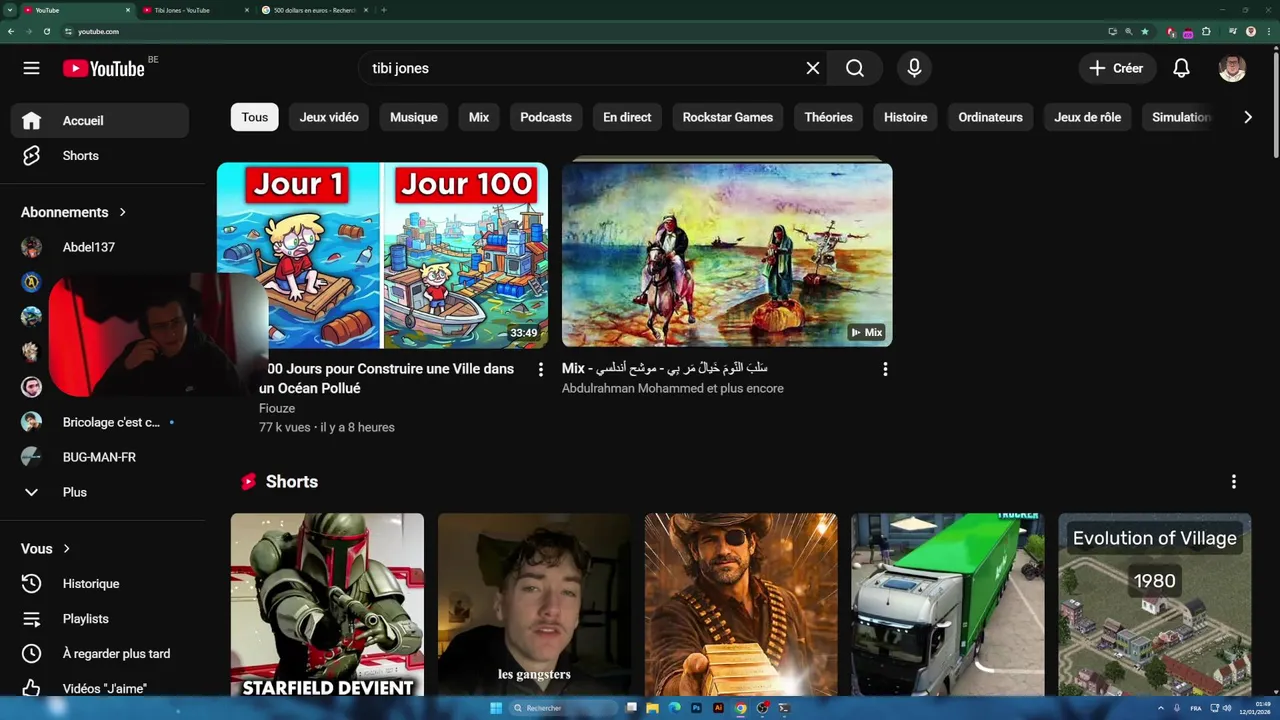The height and width of the screenshot is (720, 1280).
Task: Expand the Vous section
Action: [46, 548]
